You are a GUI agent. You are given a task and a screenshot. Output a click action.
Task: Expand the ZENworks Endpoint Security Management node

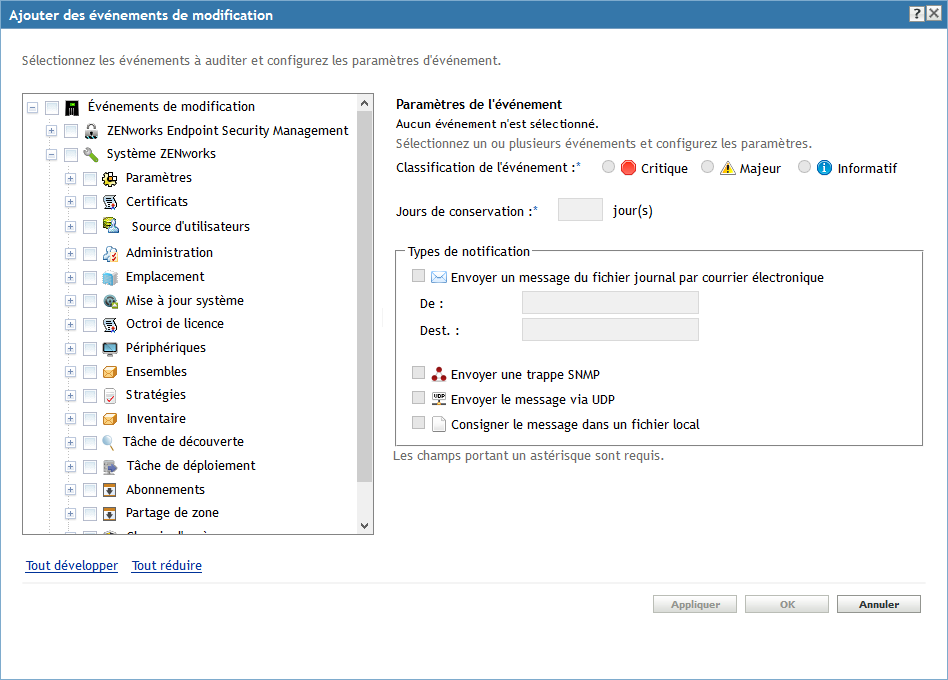(x=51, y=131)
